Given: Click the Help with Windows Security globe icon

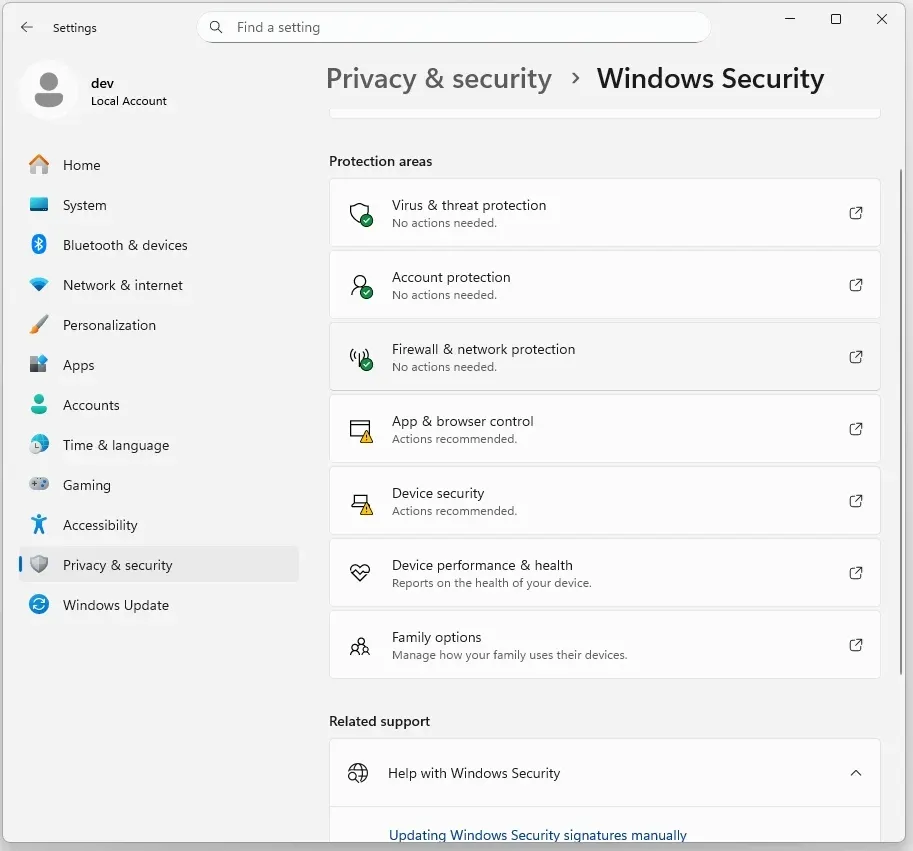Looking at the screenshot, I should 358,773.
